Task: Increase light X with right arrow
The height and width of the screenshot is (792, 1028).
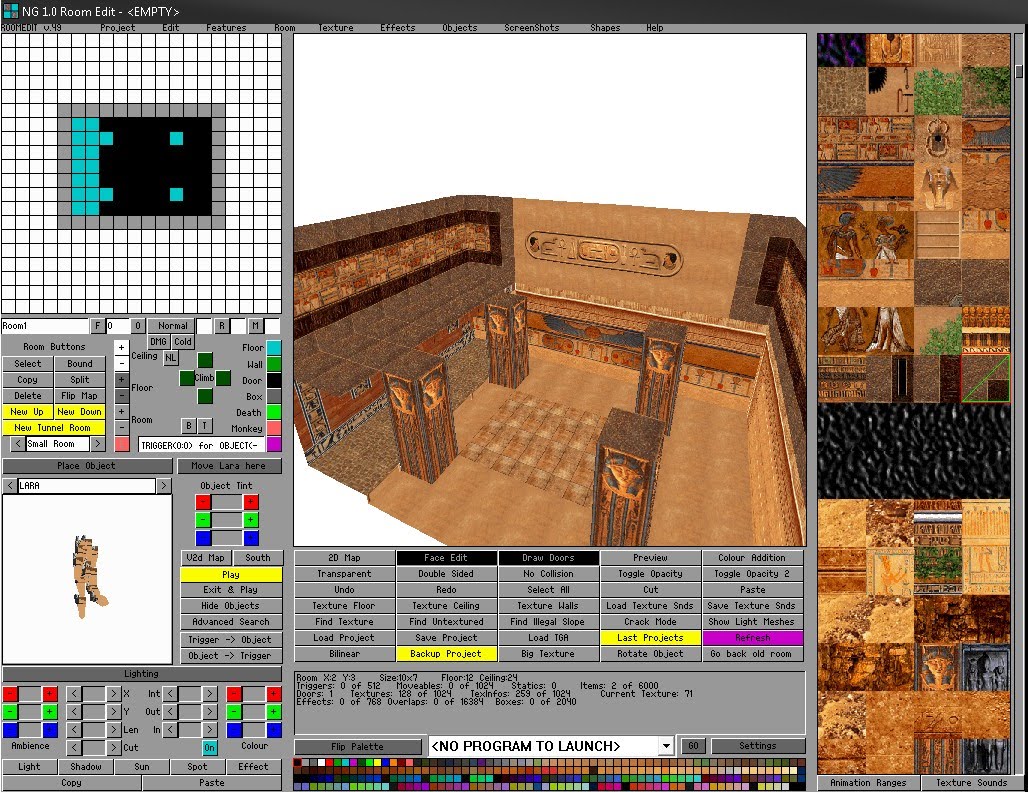Action: coord(113,694)
